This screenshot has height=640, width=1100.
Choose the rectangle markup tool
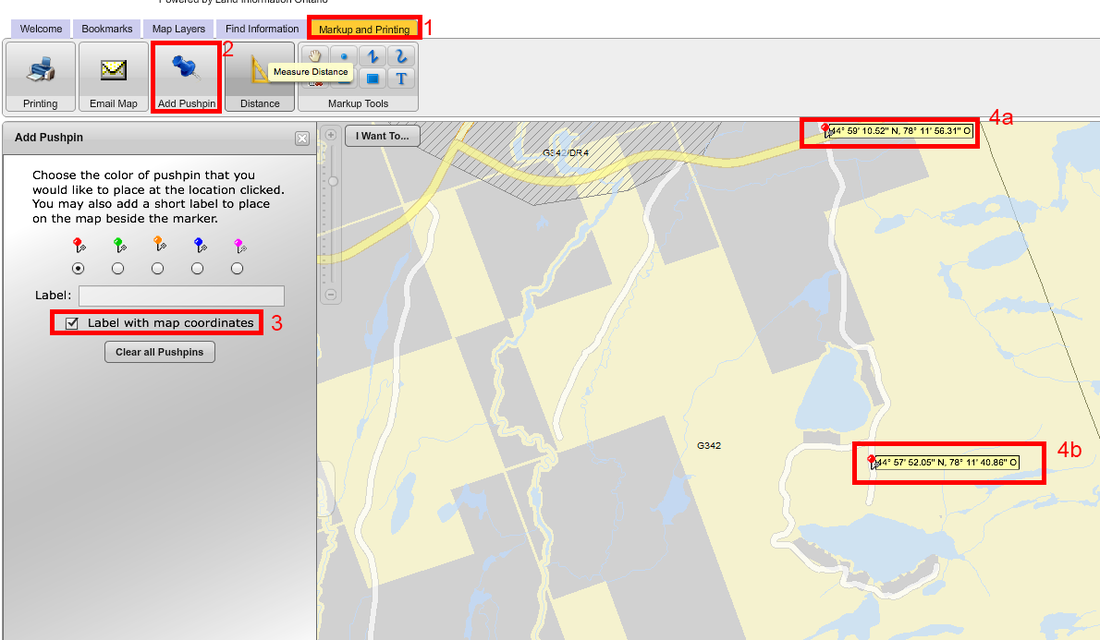click(373, 79)
